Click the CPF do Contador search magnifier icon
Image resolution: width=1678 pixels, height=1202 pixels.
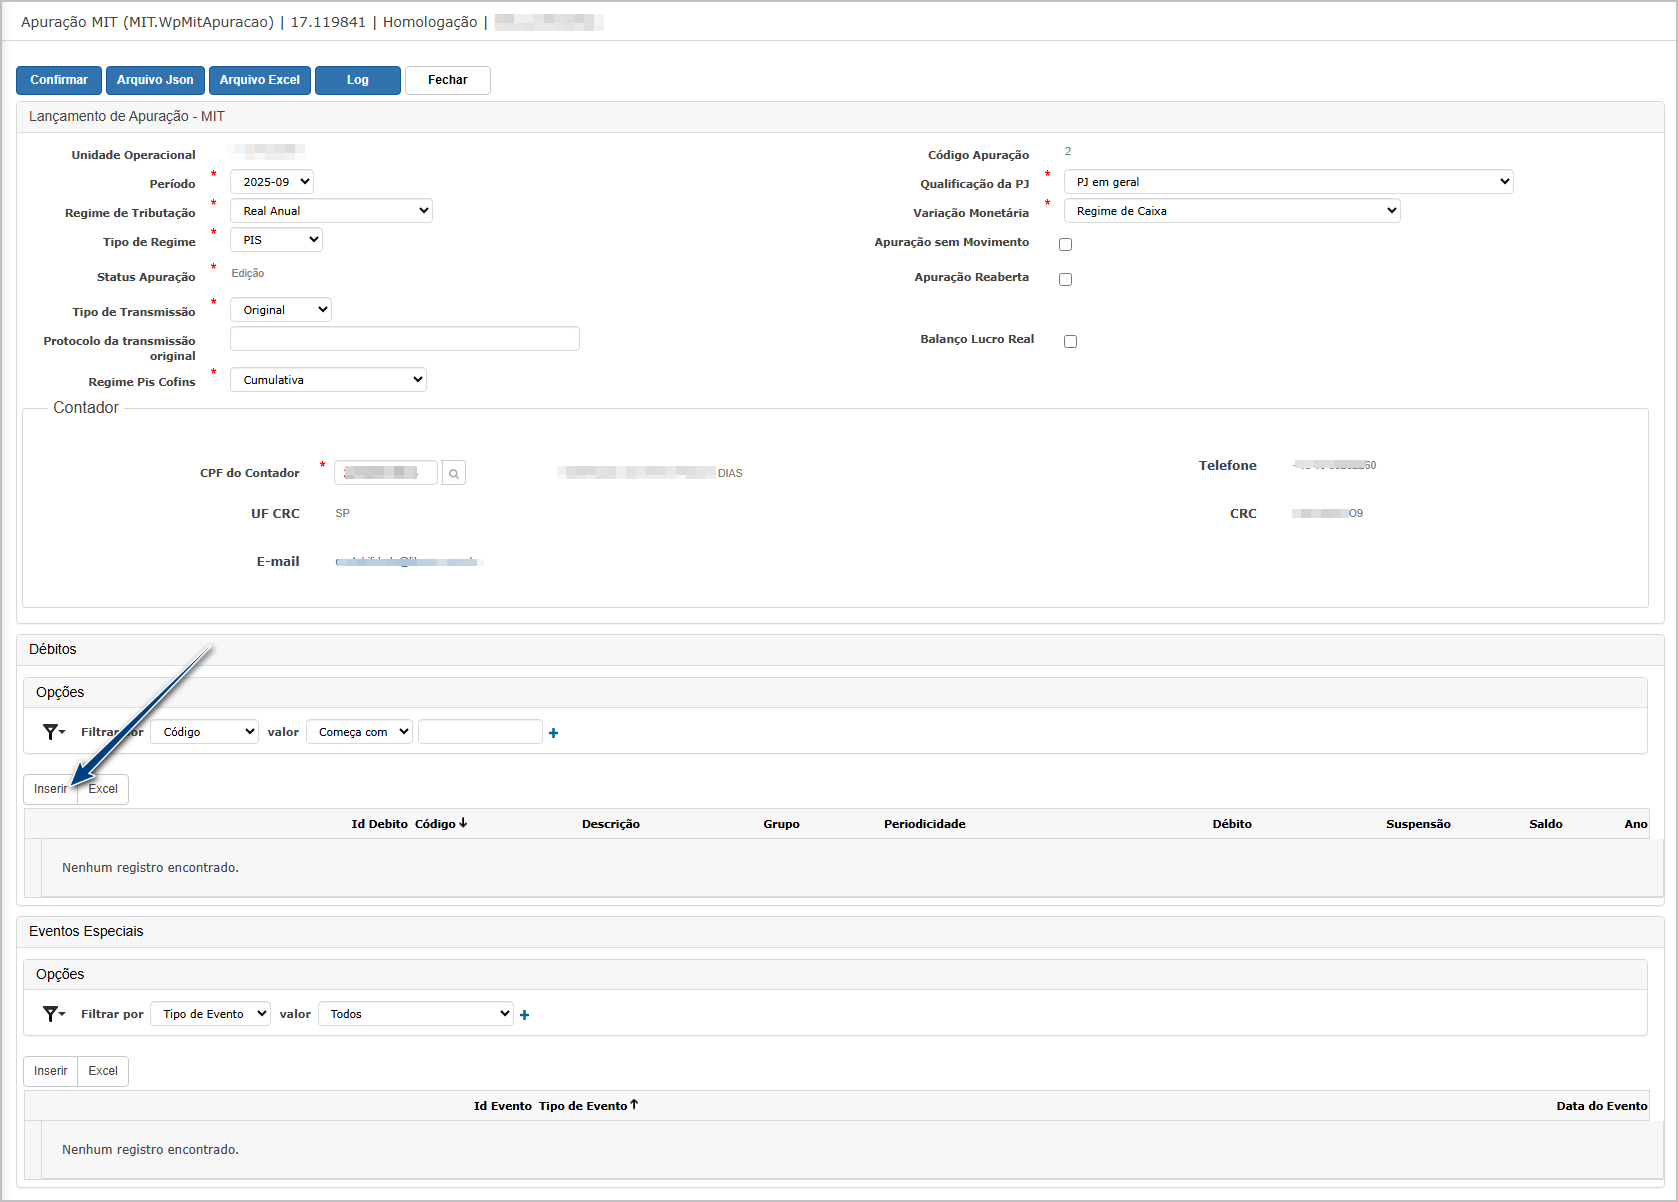454,473
